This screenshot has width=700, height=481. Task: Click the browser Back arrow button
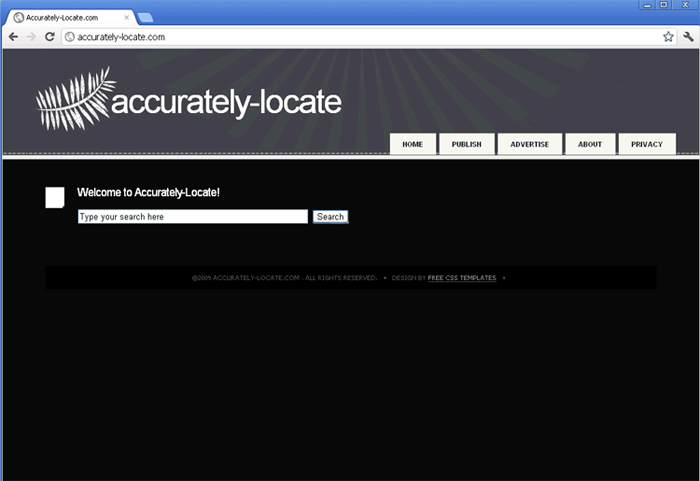[13, 37]
